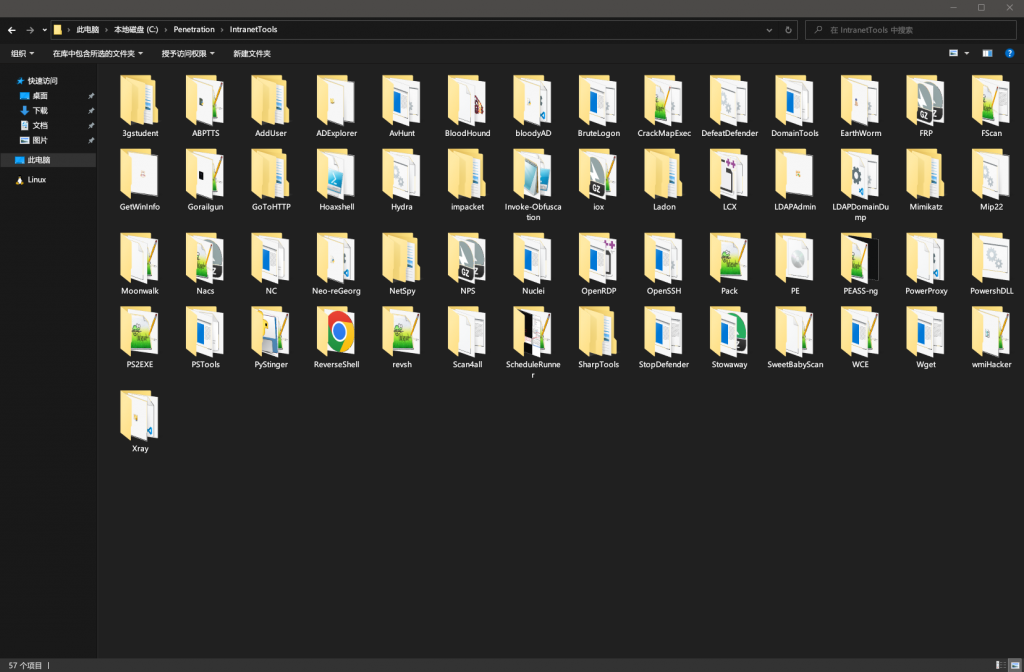Viewport: 1024px width, 672px height.
Task: Select the BloodHound folder
Action: 468,106
